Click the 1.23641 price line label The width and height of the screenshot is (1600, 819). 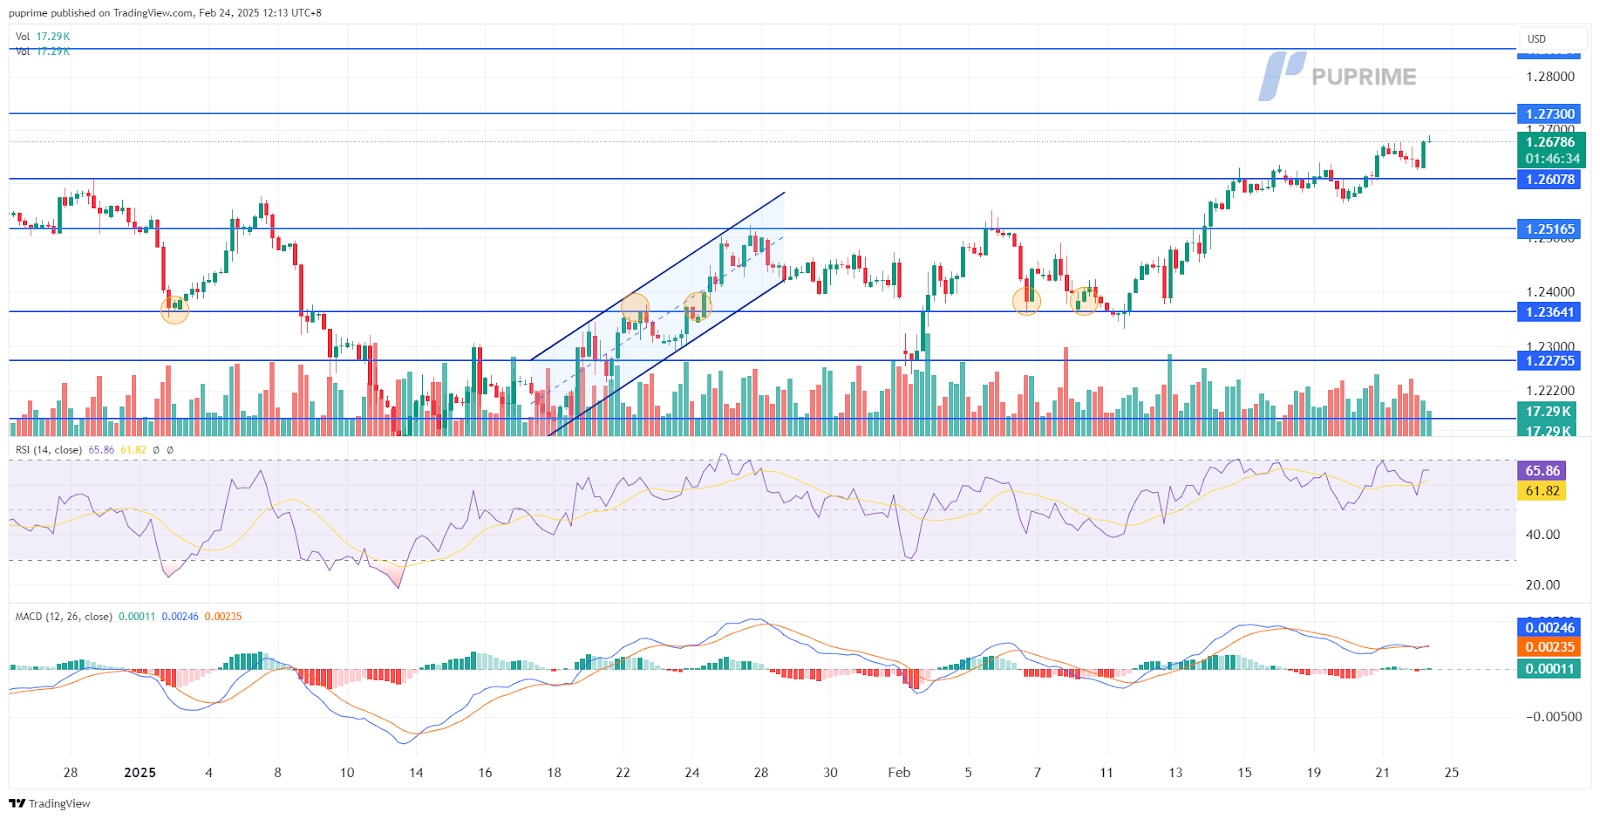click(1549, 312)
